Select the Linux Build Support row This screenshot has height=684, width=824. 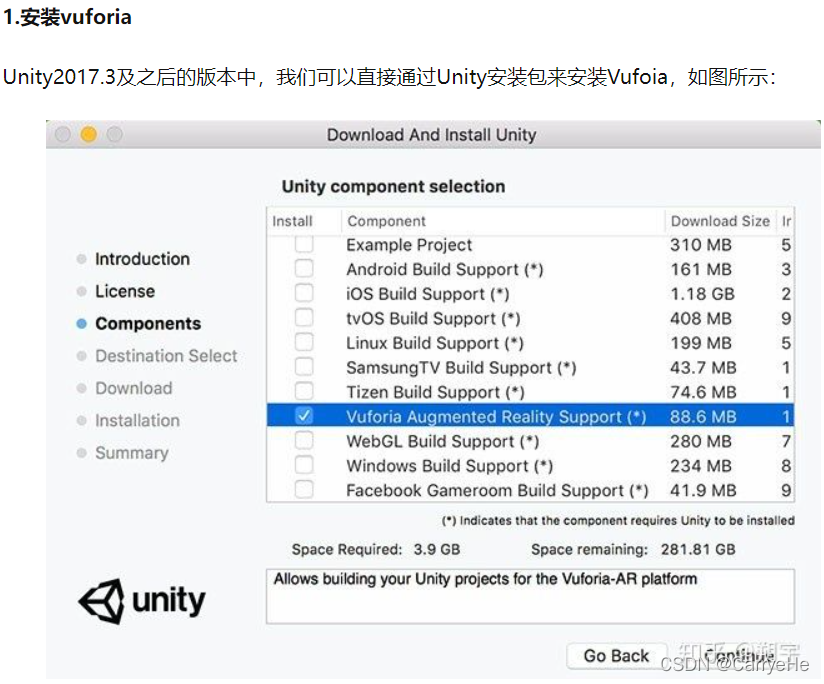pos(530,343)
